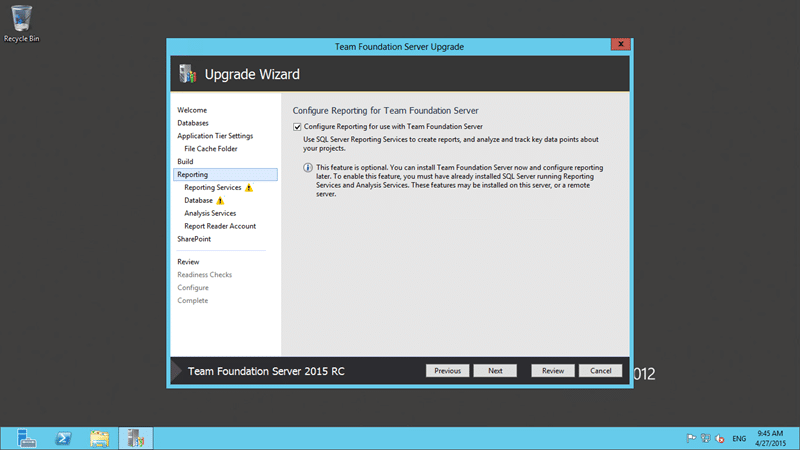Select the Databases wizard step

193,123
